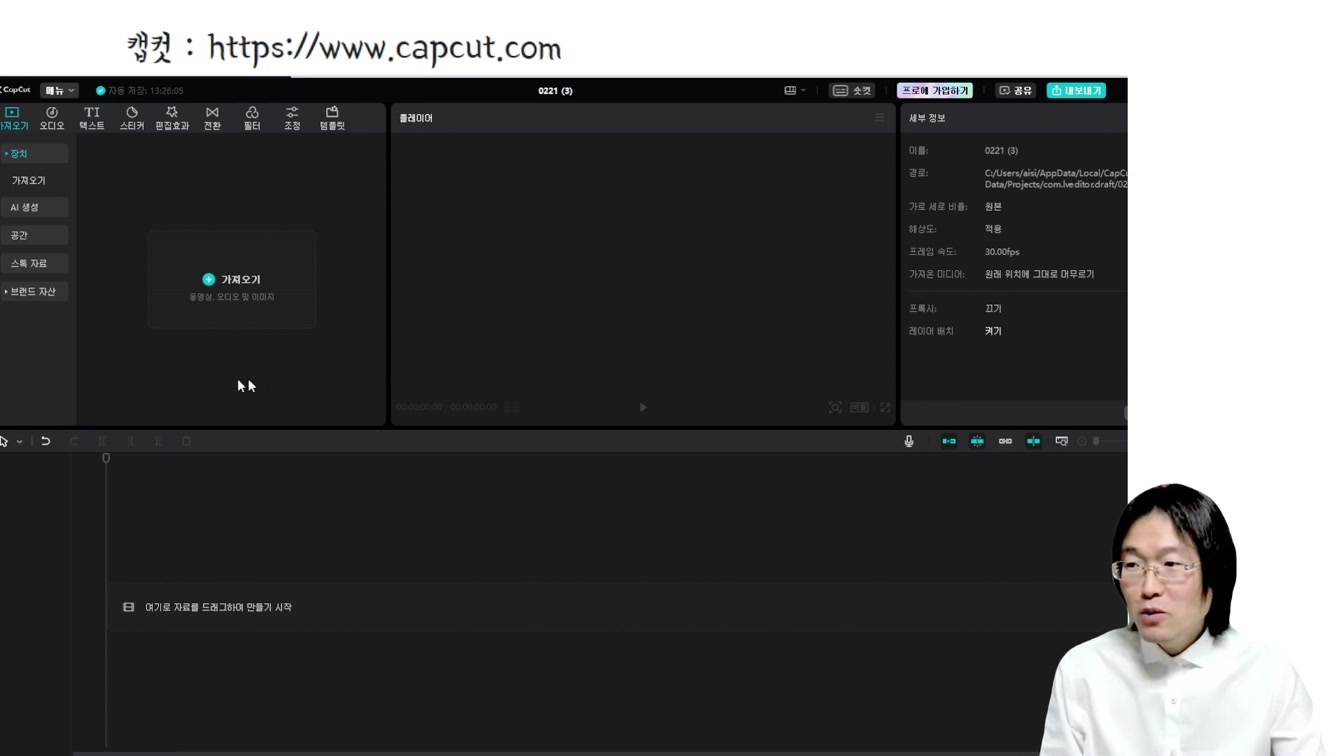Viewport: 1344px width, 756px height.
Task: Open the 편집효과 (Effects) tab
Action: [172, 118]
